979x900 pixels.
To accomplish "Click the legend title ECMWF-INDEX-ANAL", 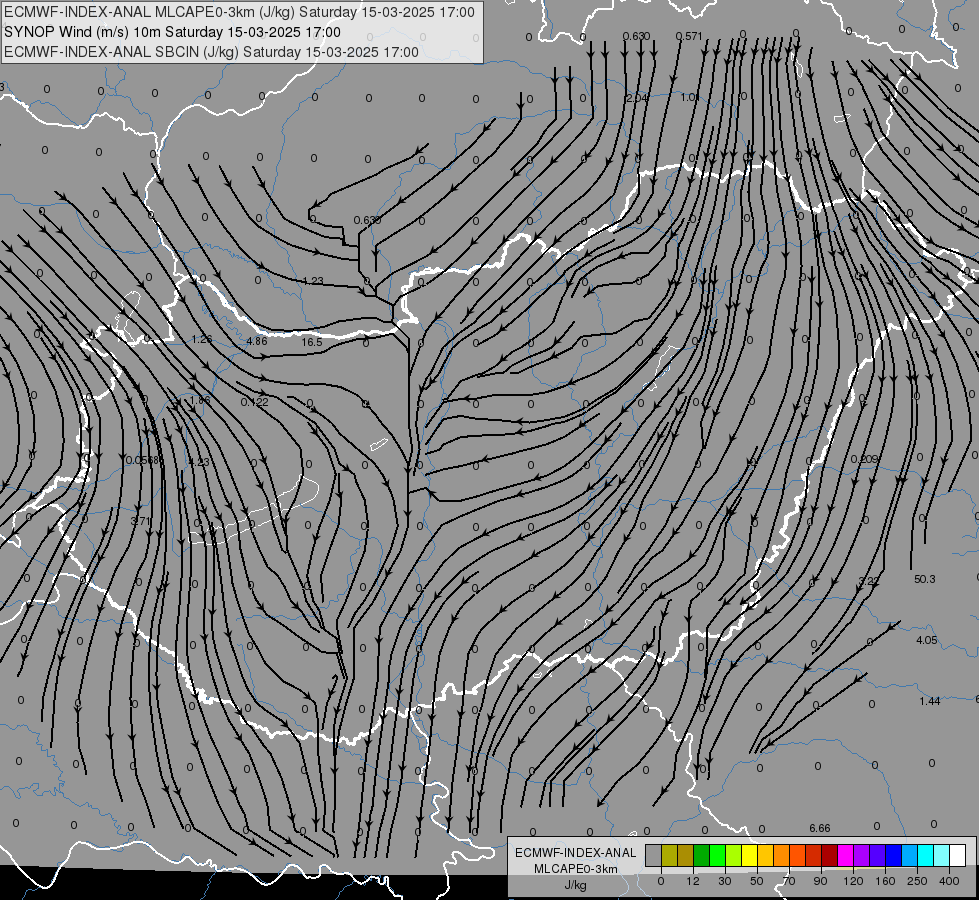I will [x=575, y=853].
